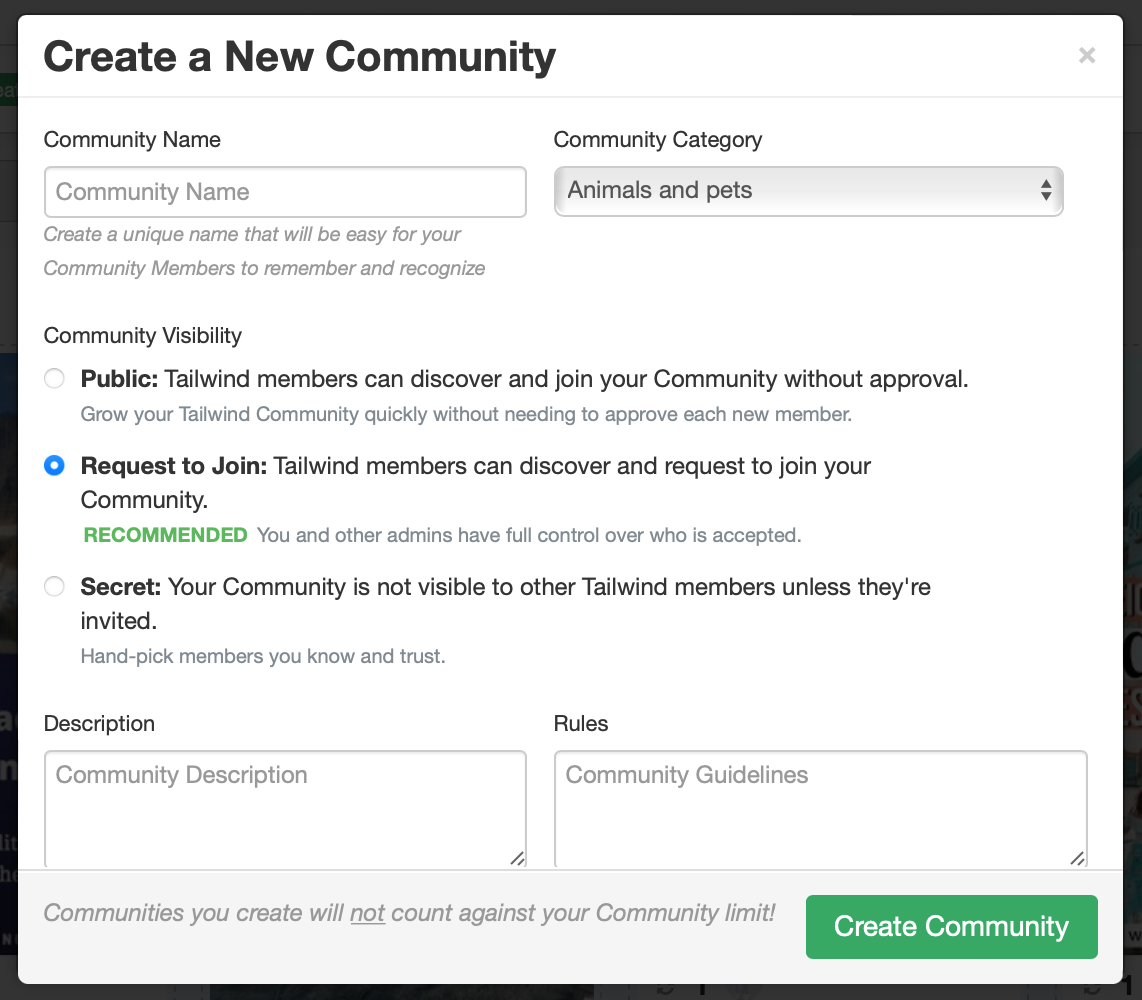The width and height of the screenshot is (1142, 1000).
Task: Select the Public visibility radio button
Action: coord(54,379)
